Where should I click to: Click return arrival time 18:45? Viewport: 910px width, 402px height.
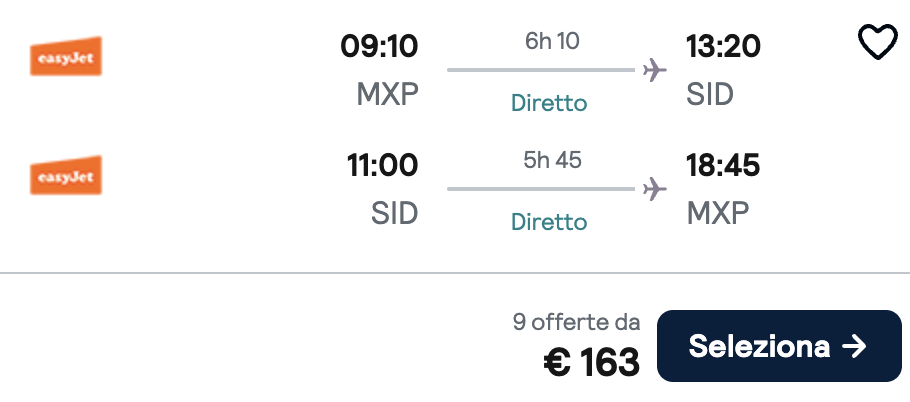pyautogui.click(x=723, y=164)
